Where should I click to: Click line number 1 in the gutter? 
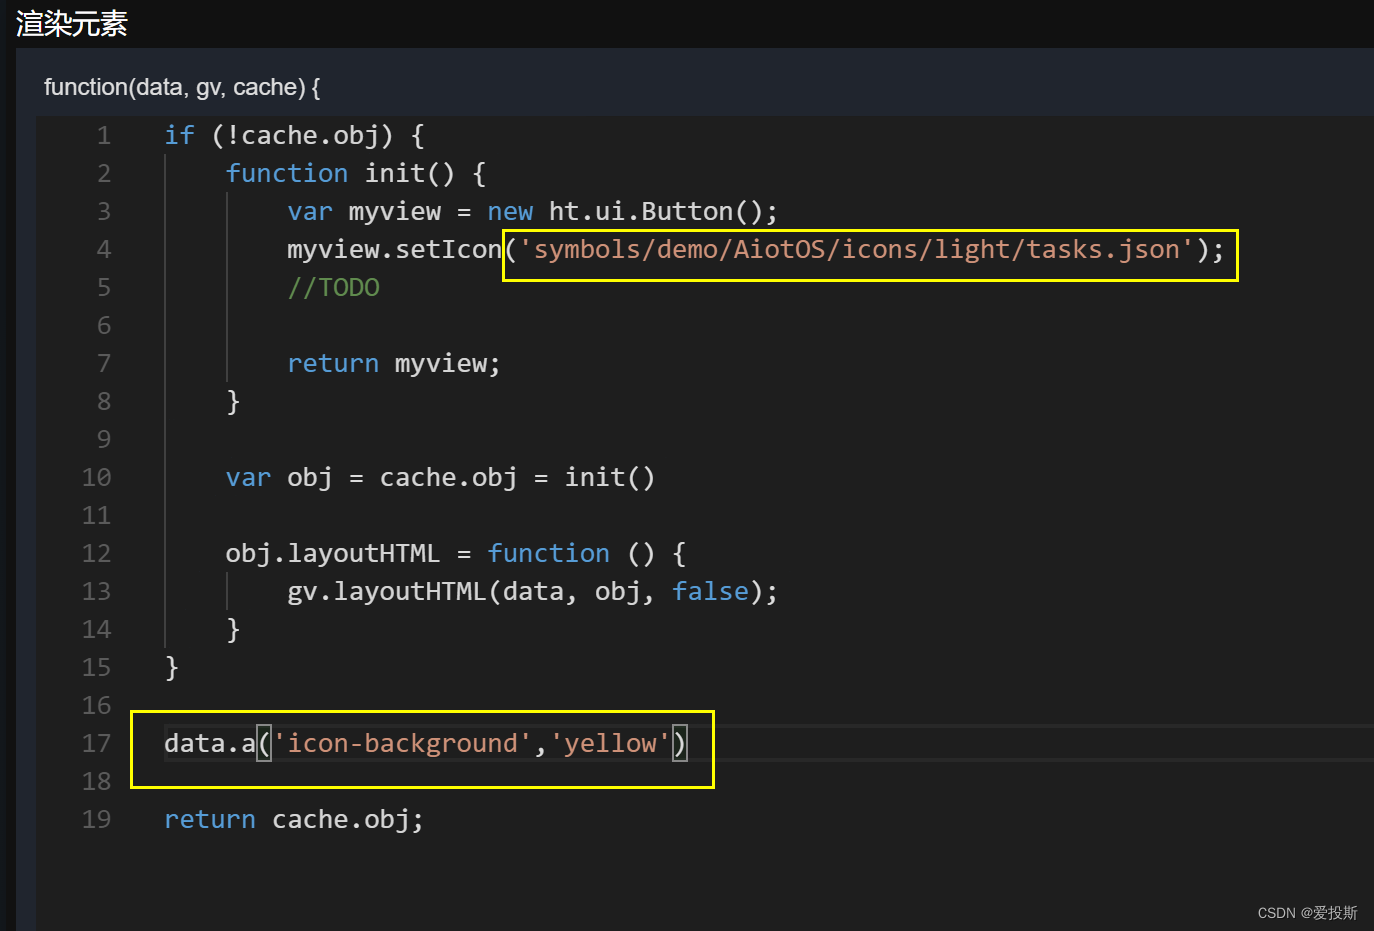(x=104, y=135)
